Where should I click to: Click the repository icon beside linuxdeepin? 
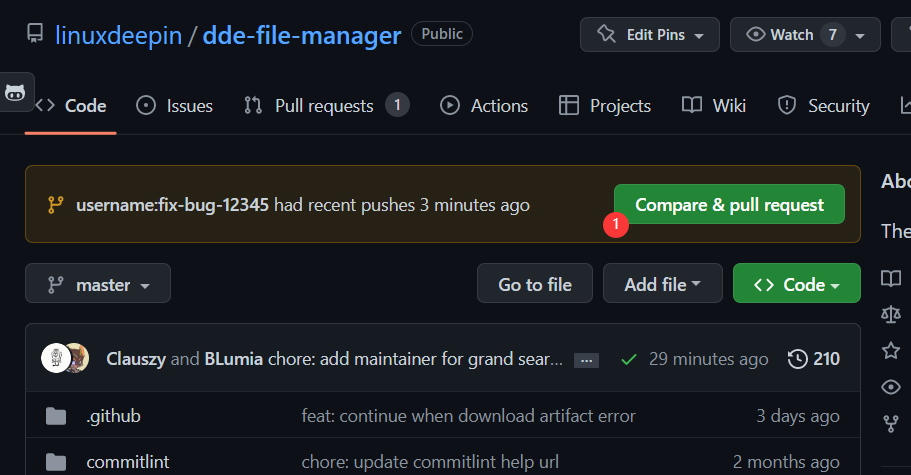pos(35,34)
